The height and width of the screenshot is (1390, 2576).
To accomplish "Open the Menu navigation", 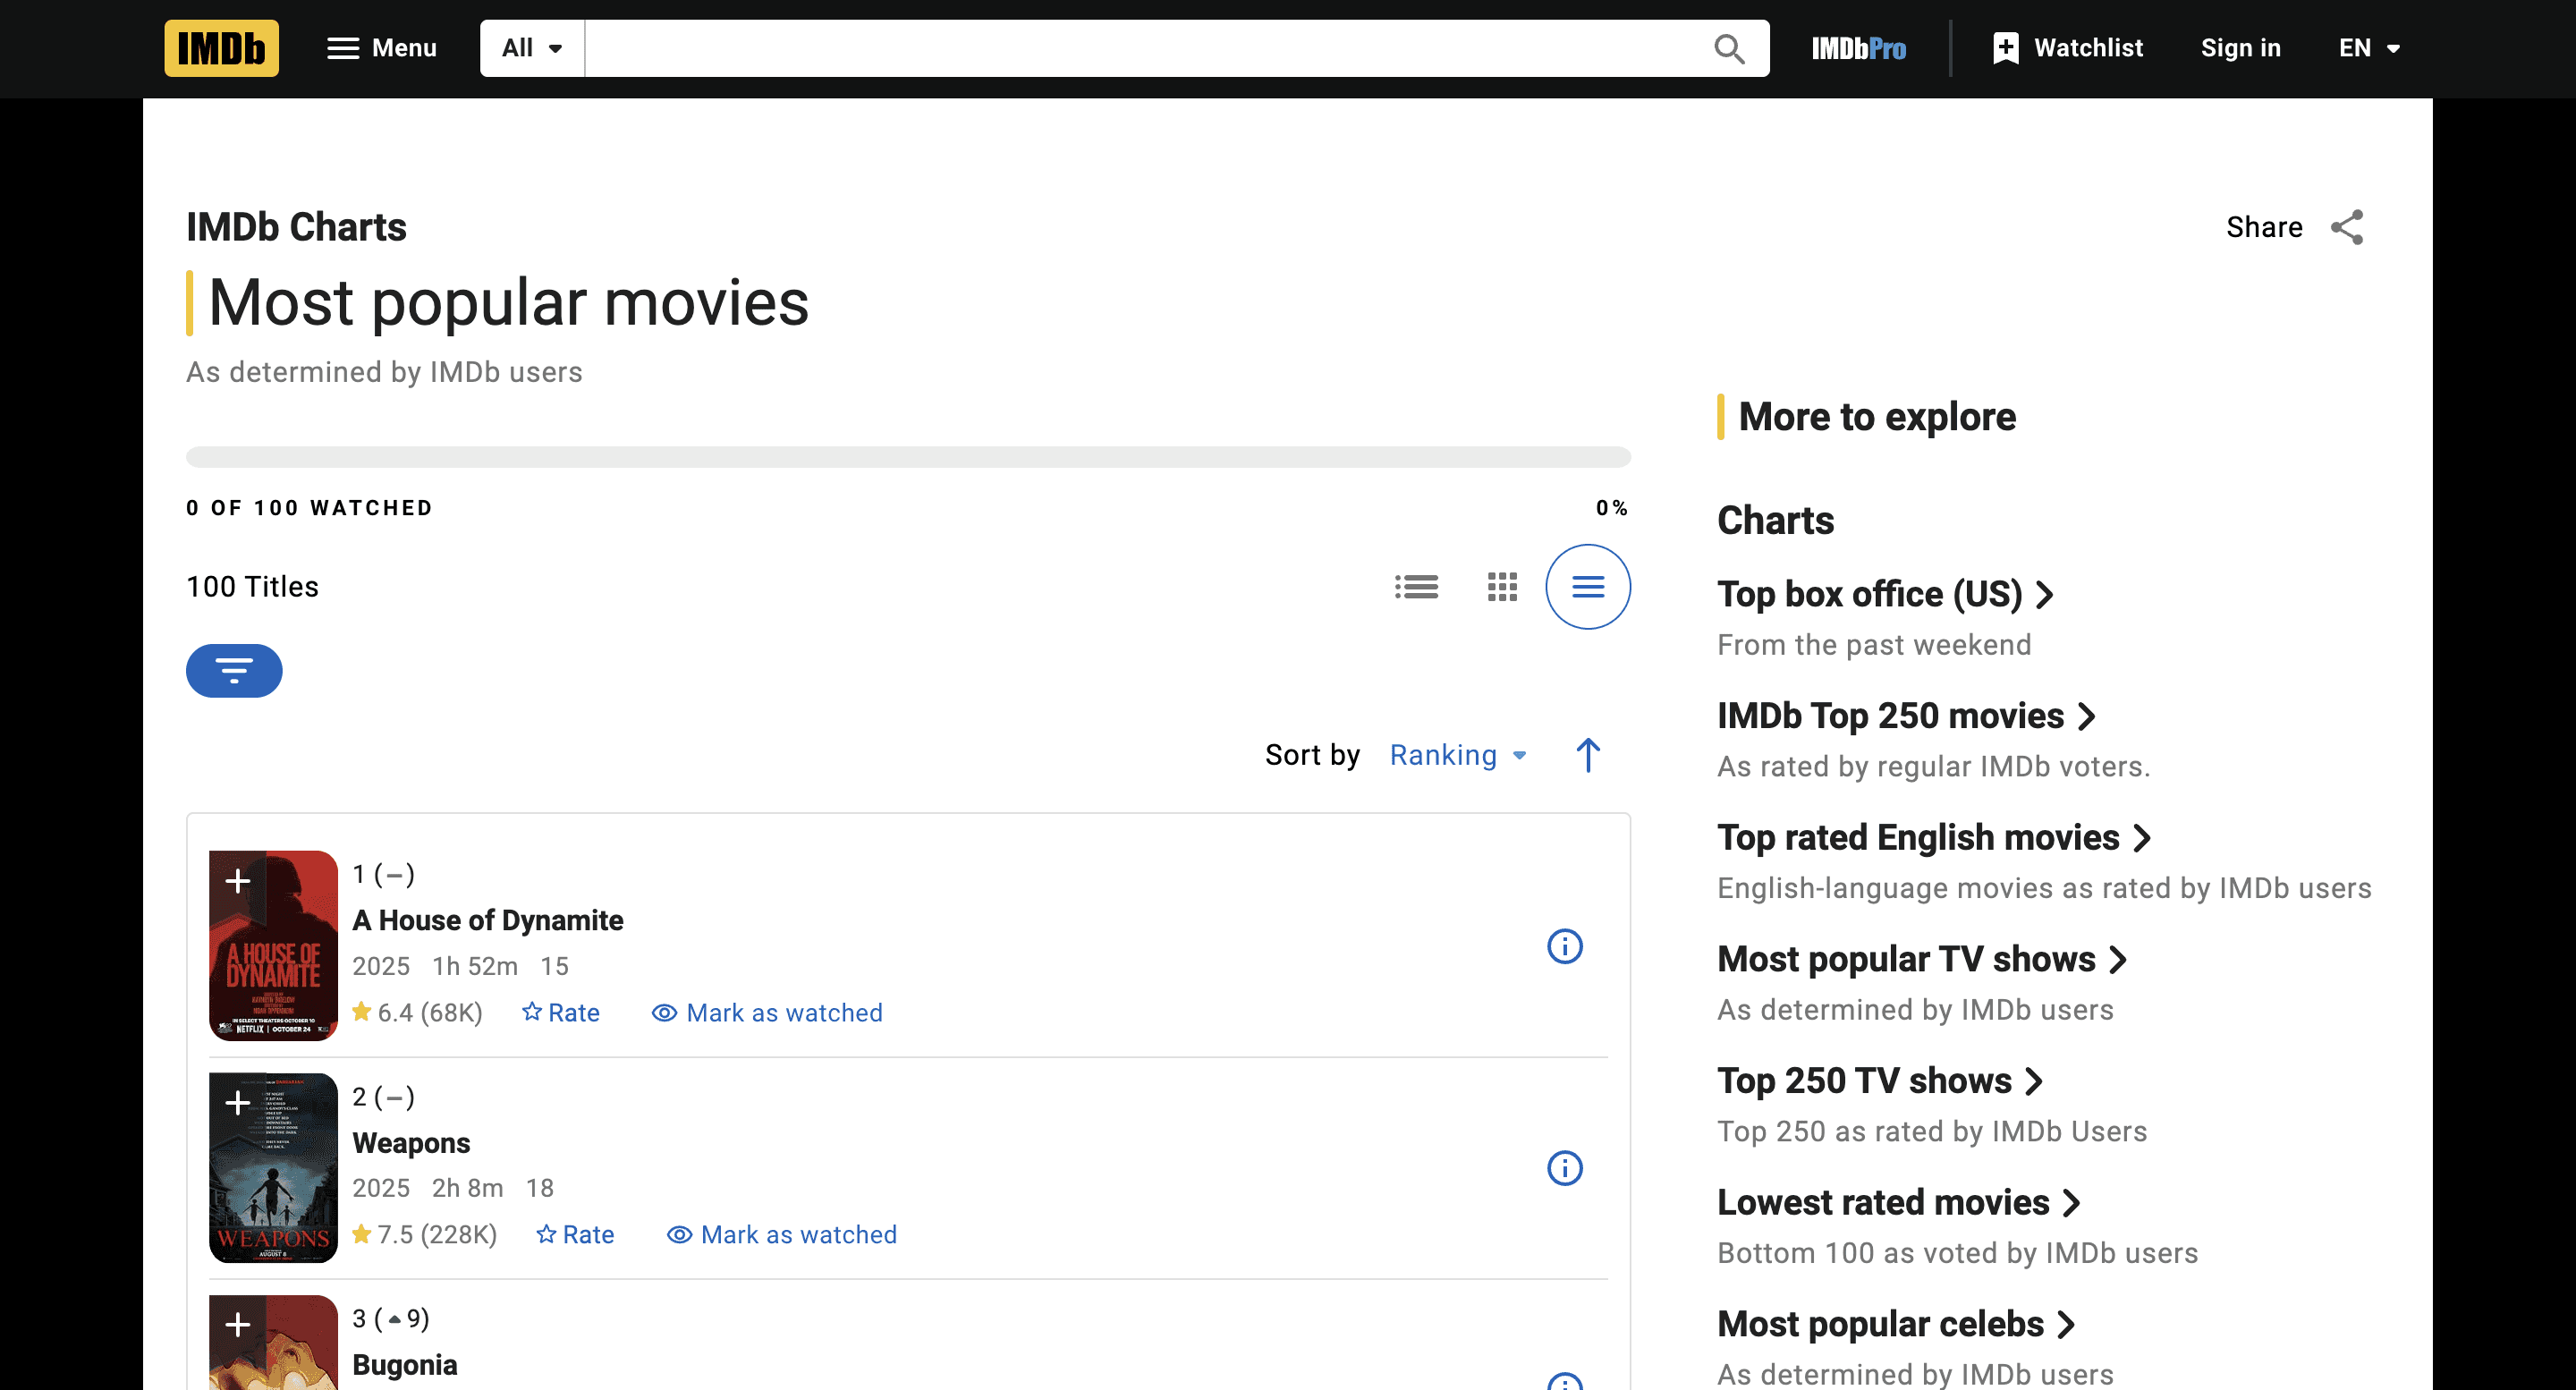I will [x=381, y=47].
